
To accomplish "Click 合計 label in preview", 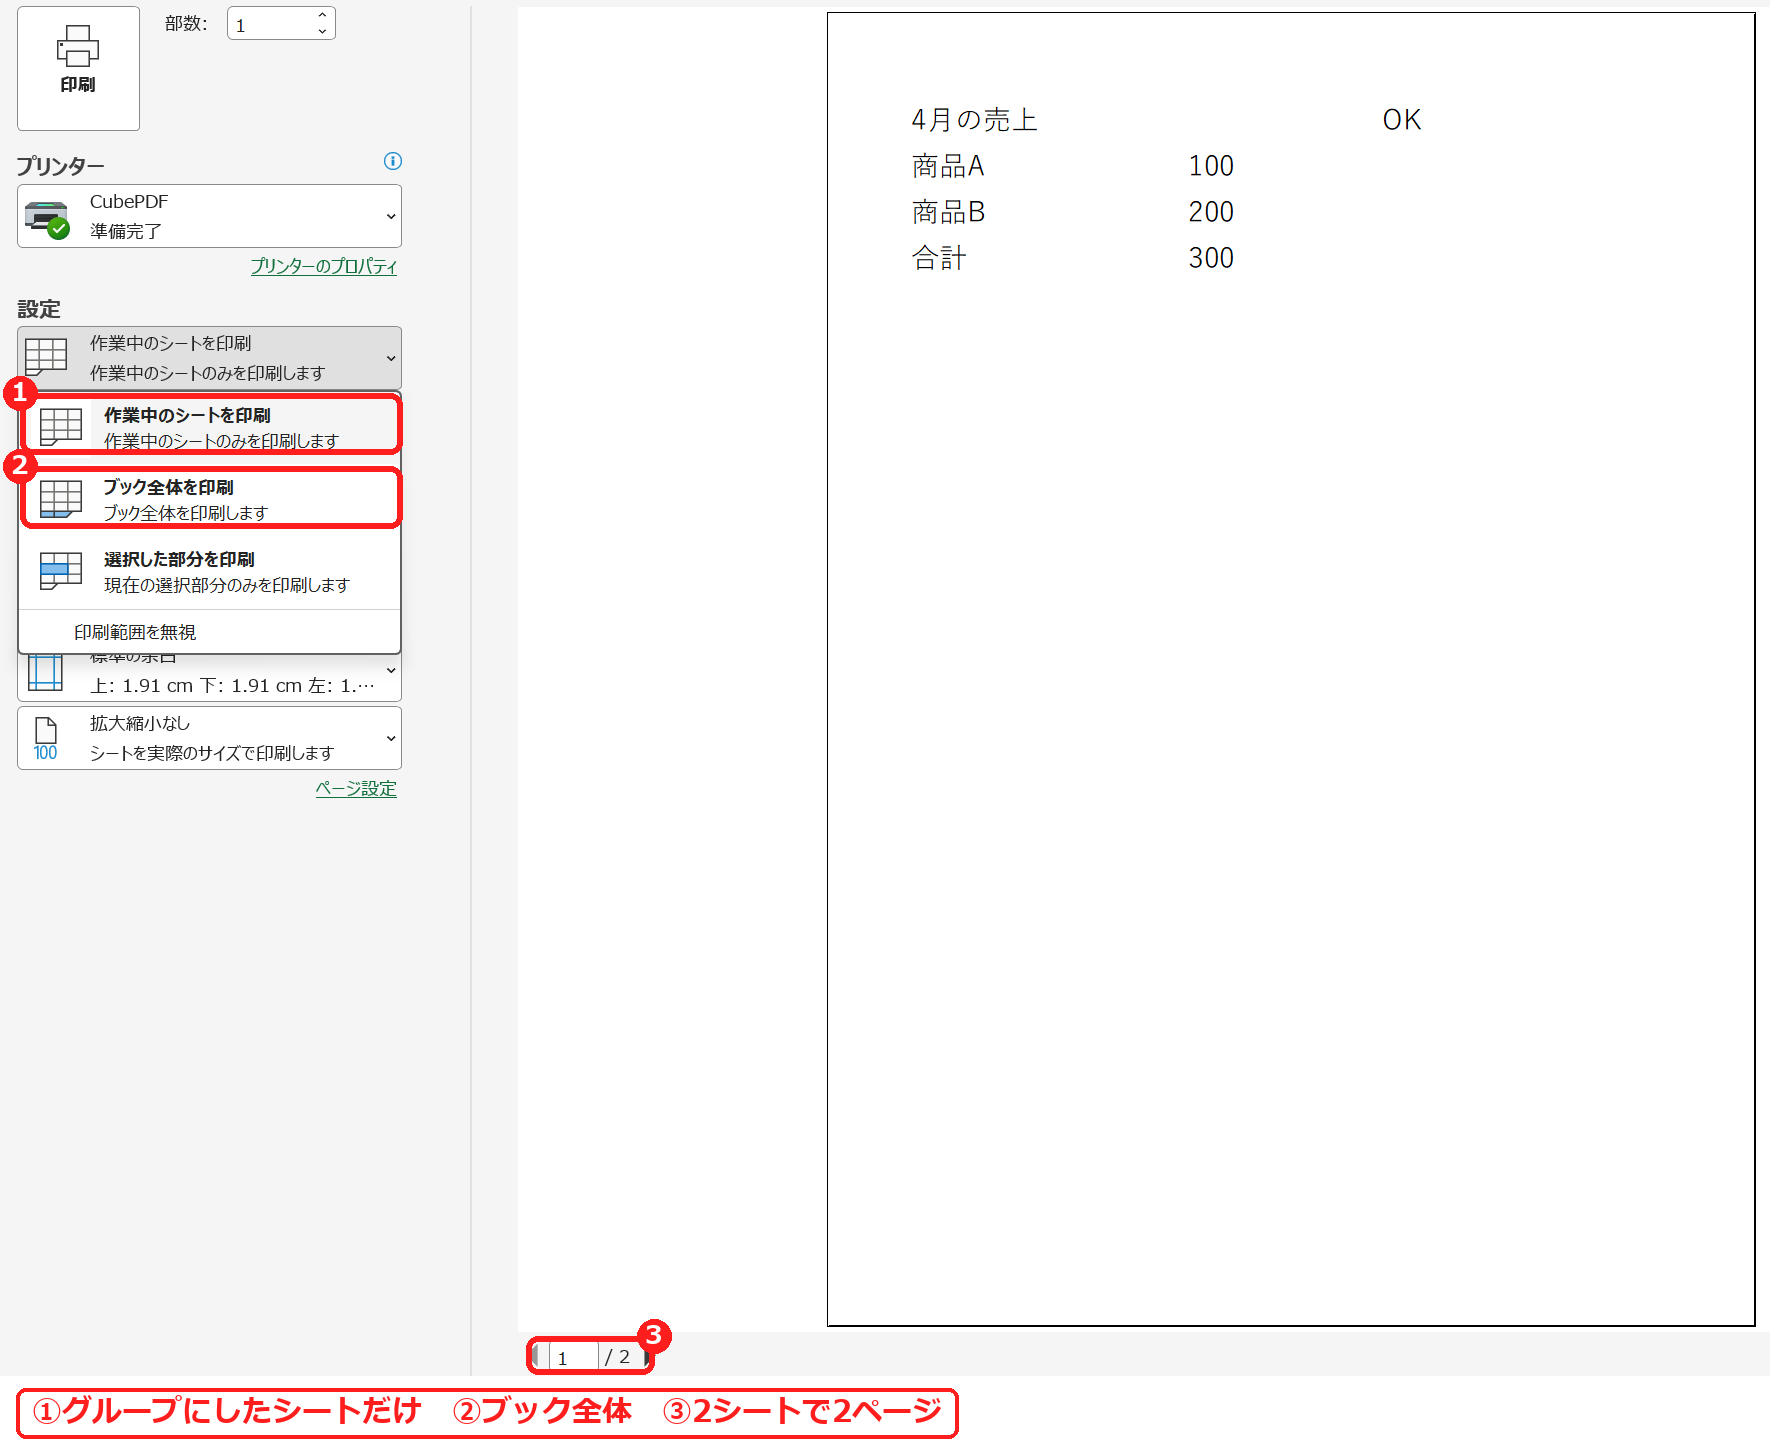I will 938,258.
